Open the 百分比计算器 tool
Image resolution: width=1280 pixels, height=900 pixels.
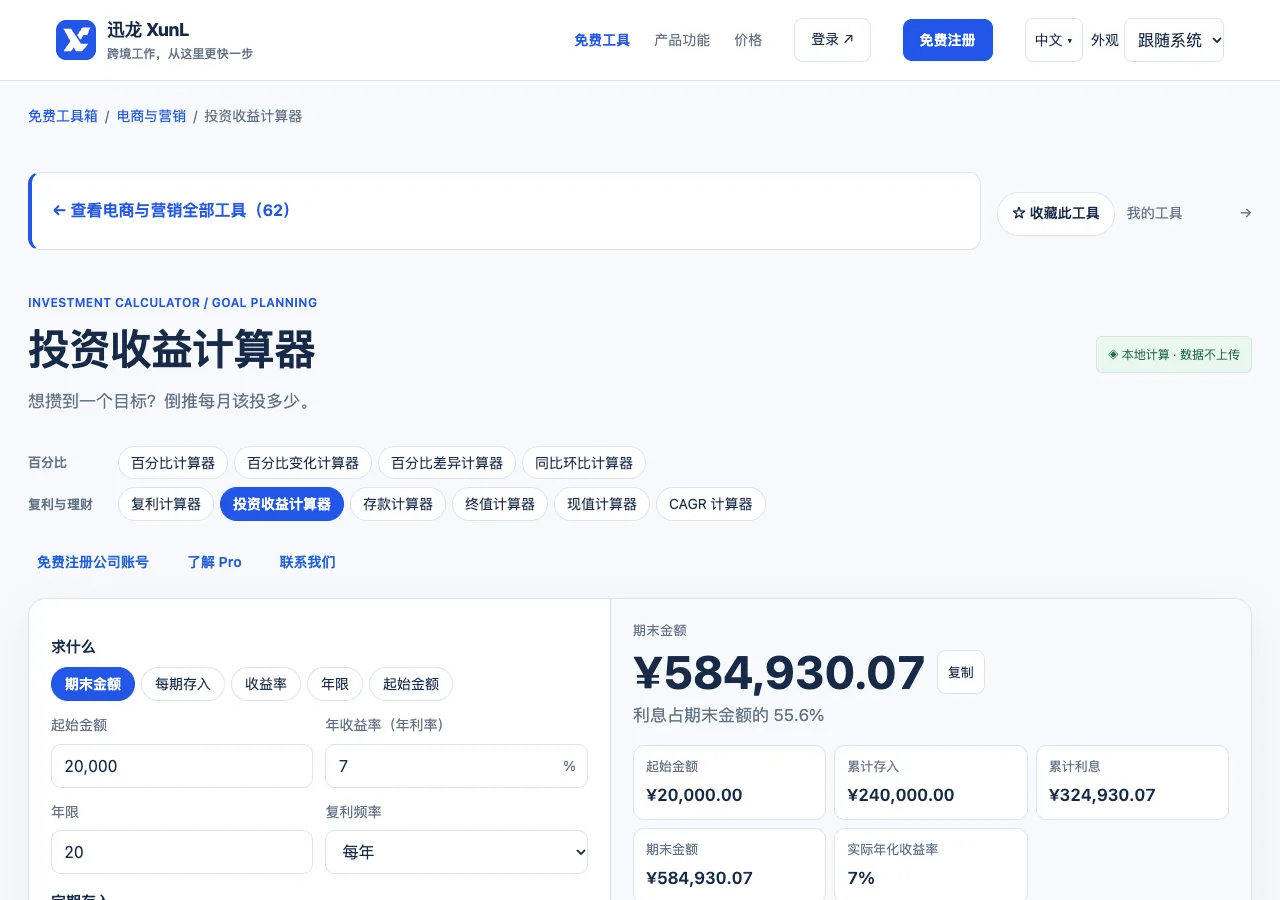pyautogui.click(x=173, y=463)
